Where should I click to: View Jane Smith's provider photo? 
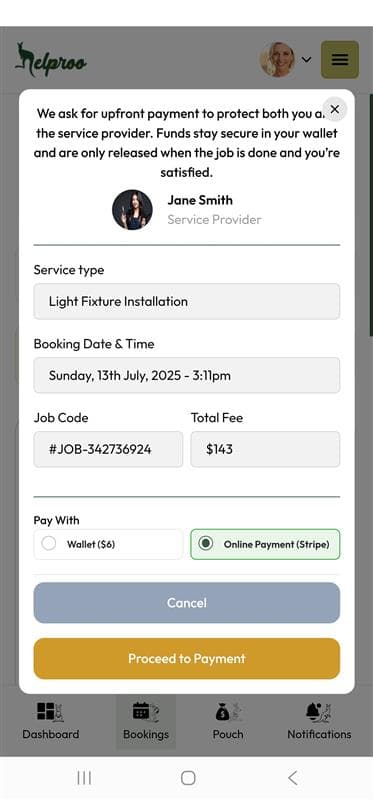pos(132,210)
